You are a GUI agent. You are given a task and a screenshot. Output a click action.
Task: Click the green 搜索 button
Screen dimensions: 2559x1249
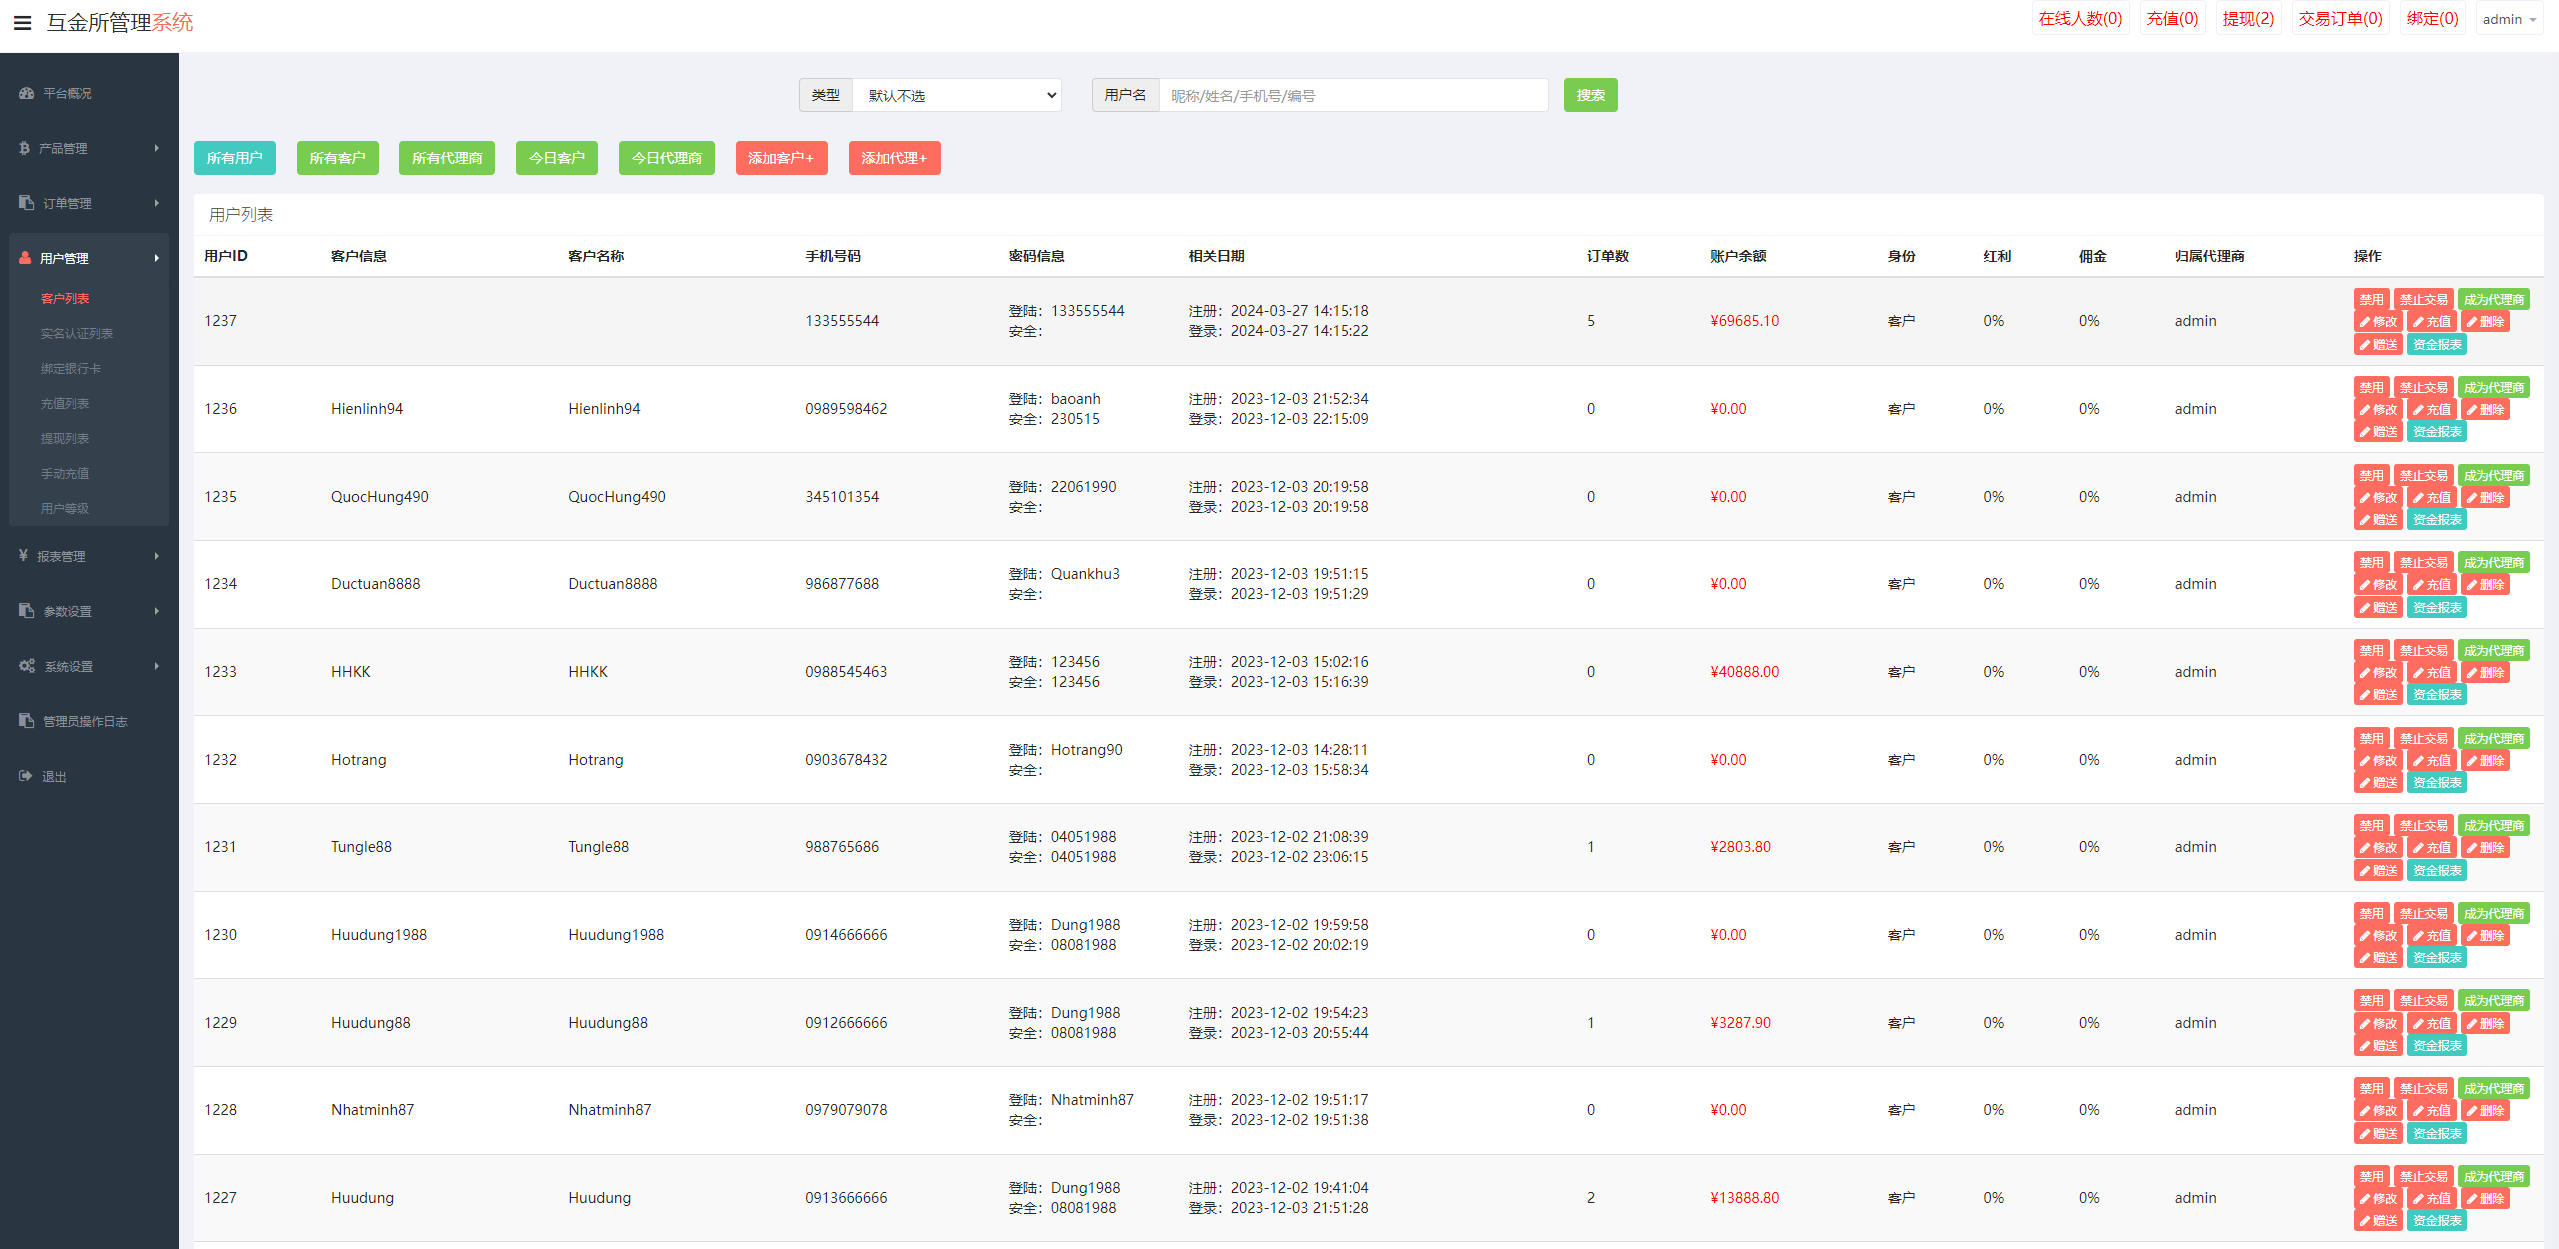click(1589, 95)
